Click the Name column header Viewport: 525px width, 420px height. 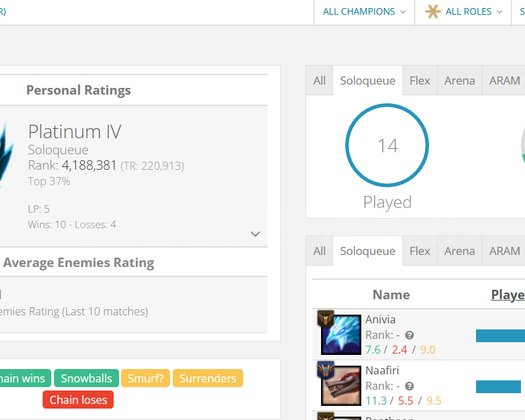click(x=391, y=295)
